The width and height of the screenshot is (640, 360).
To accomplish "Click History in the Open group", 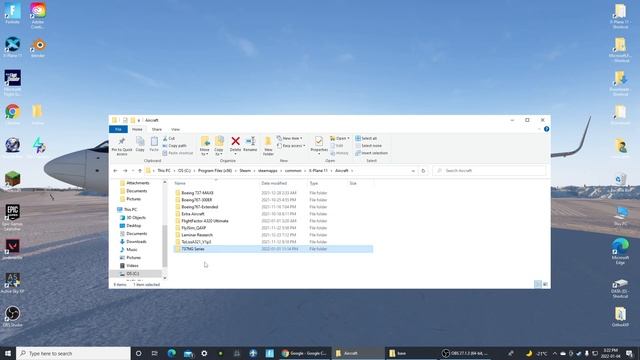I will click(339, 153).
